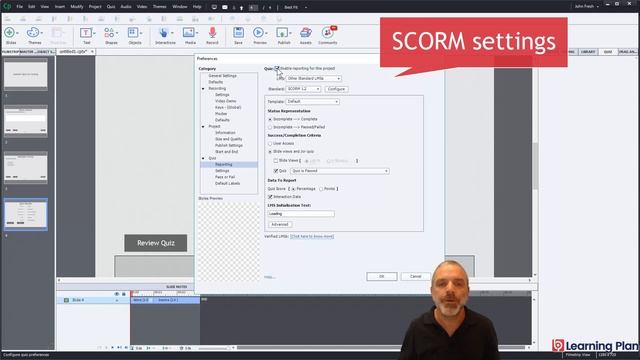640x360 pixels.
Task: Click the Advanced button
Action: tap(280, 224)
